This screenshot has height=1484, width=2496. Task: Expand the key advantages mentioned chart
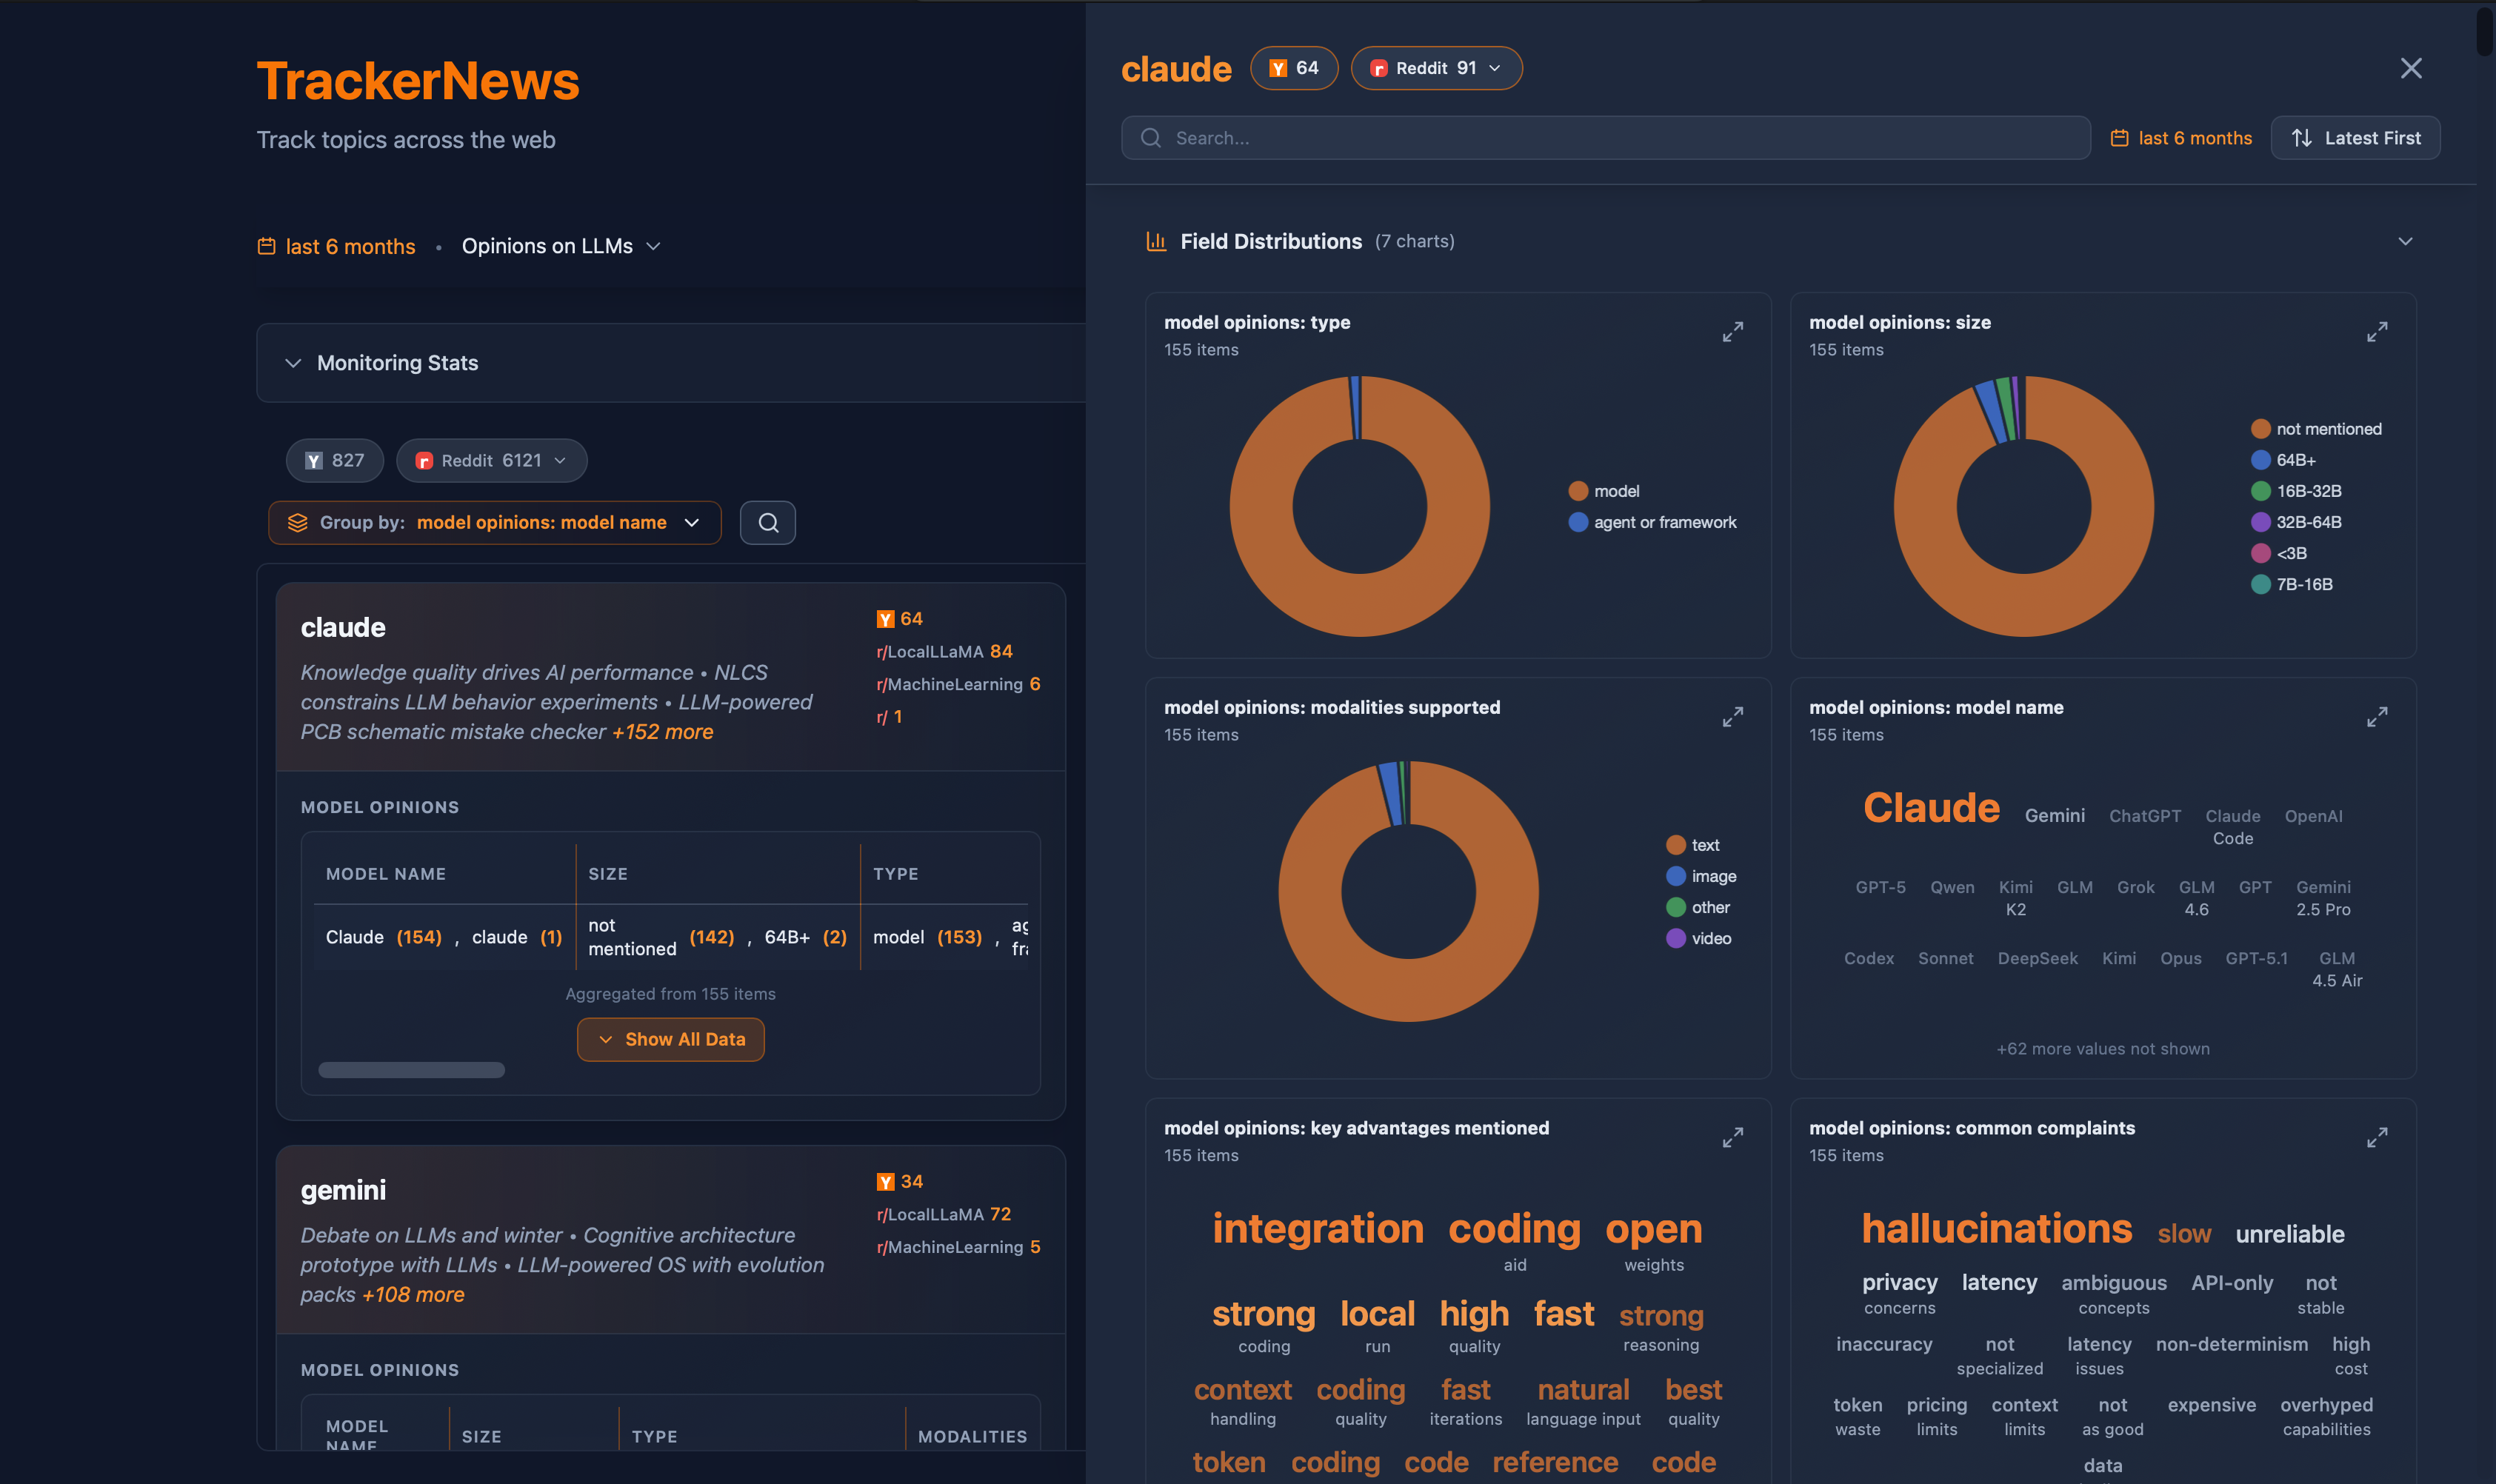coord(1732,1138)
